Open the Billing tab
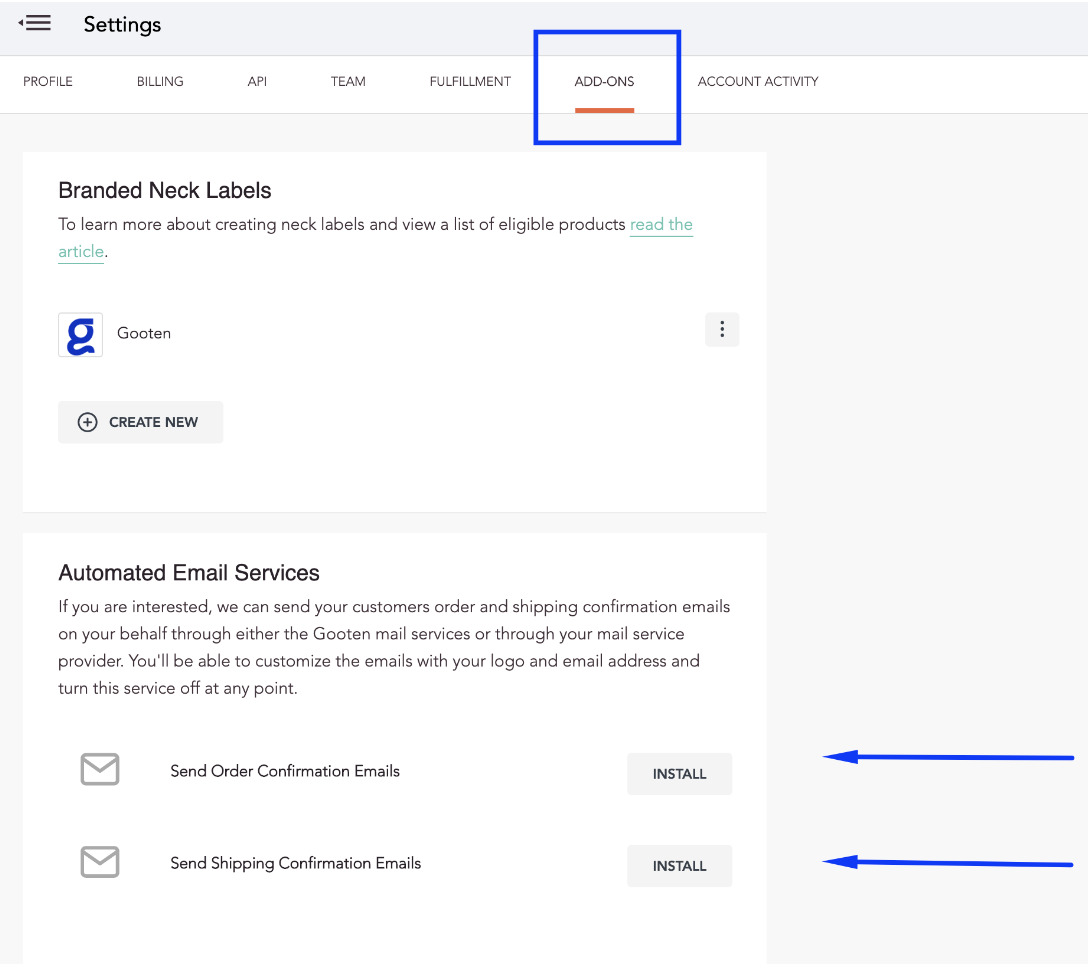Viewport: 1088px width, 964px height. pos(160,81)
